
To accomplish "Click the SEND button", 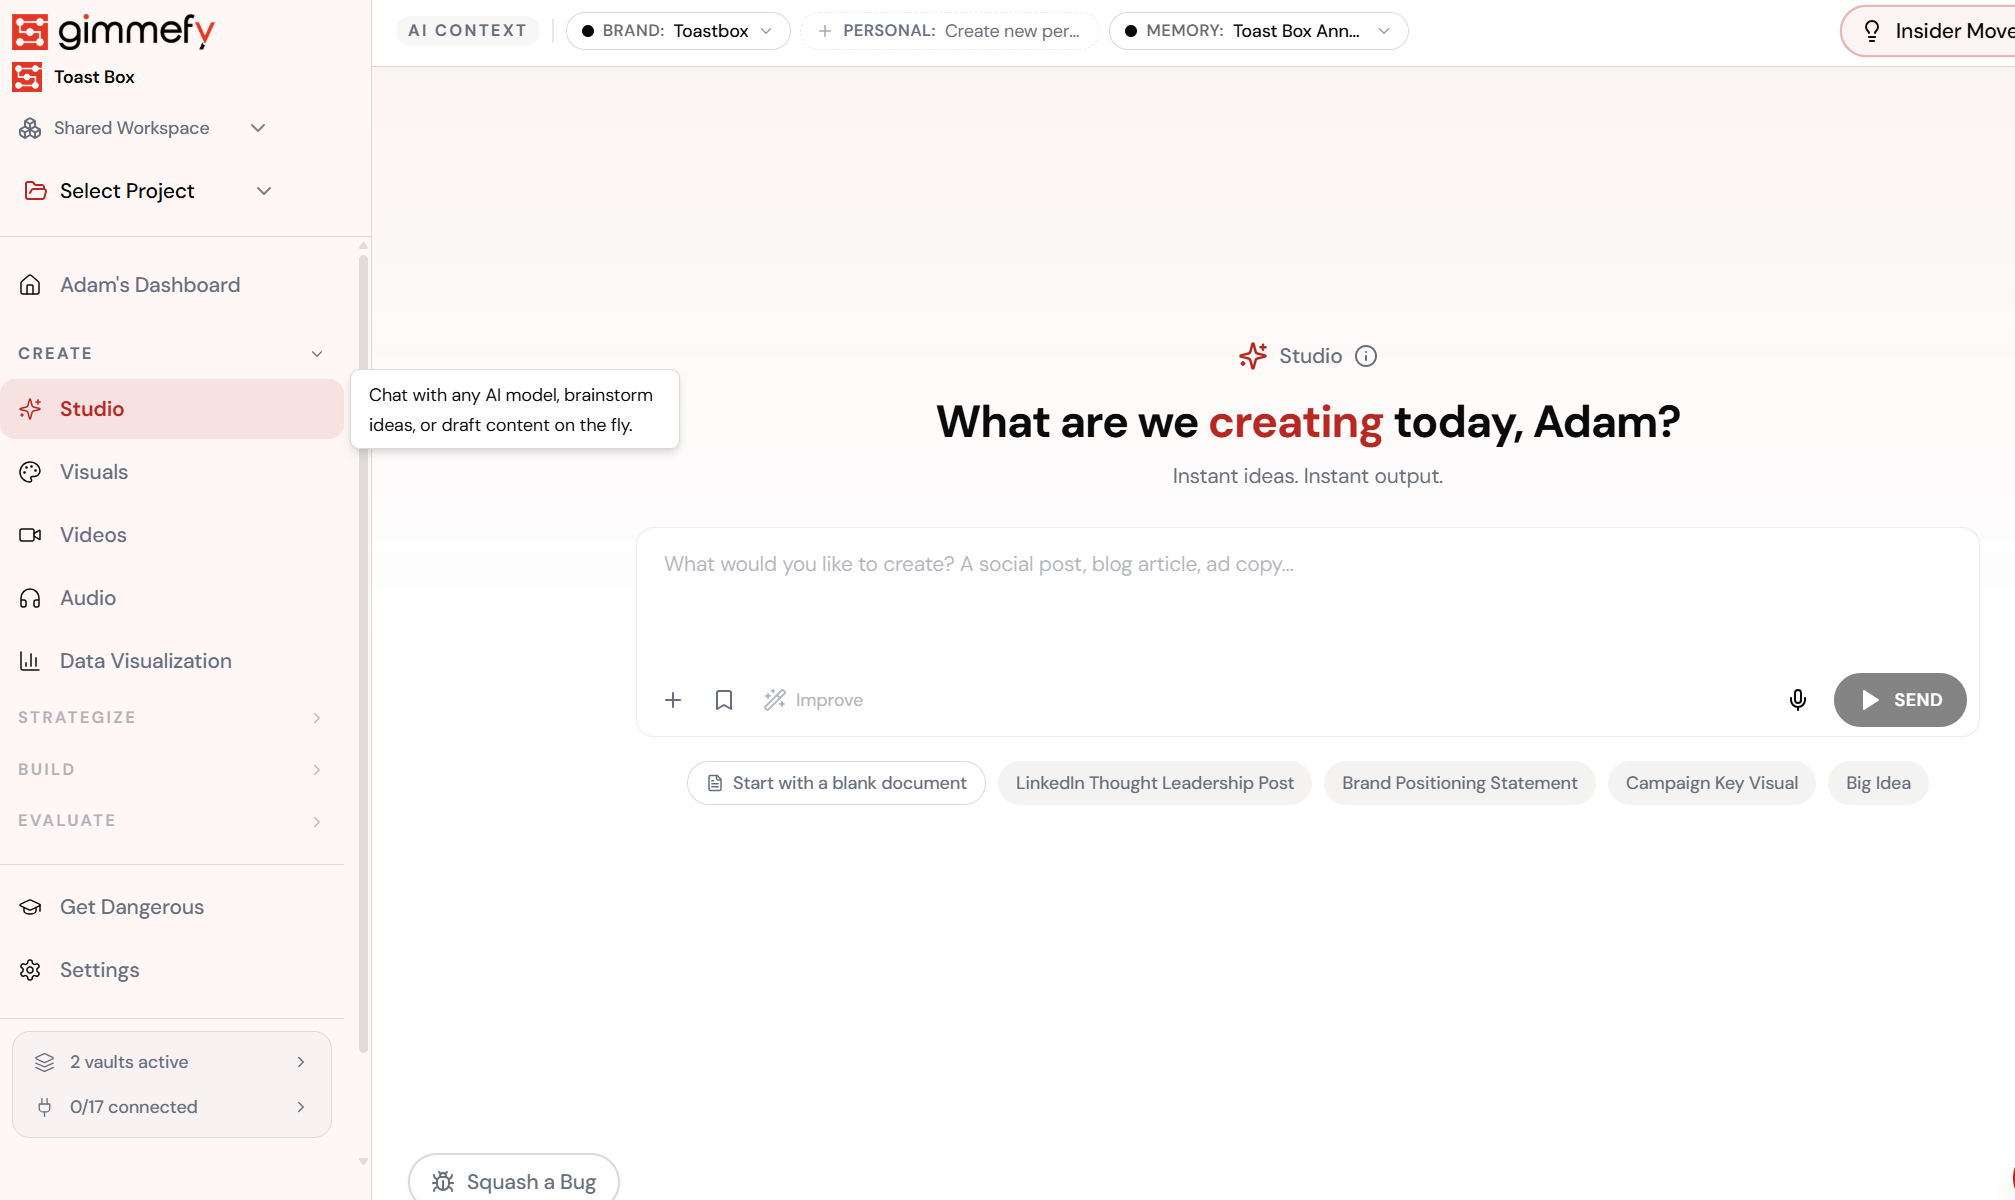I will [x=1899, y=700].
